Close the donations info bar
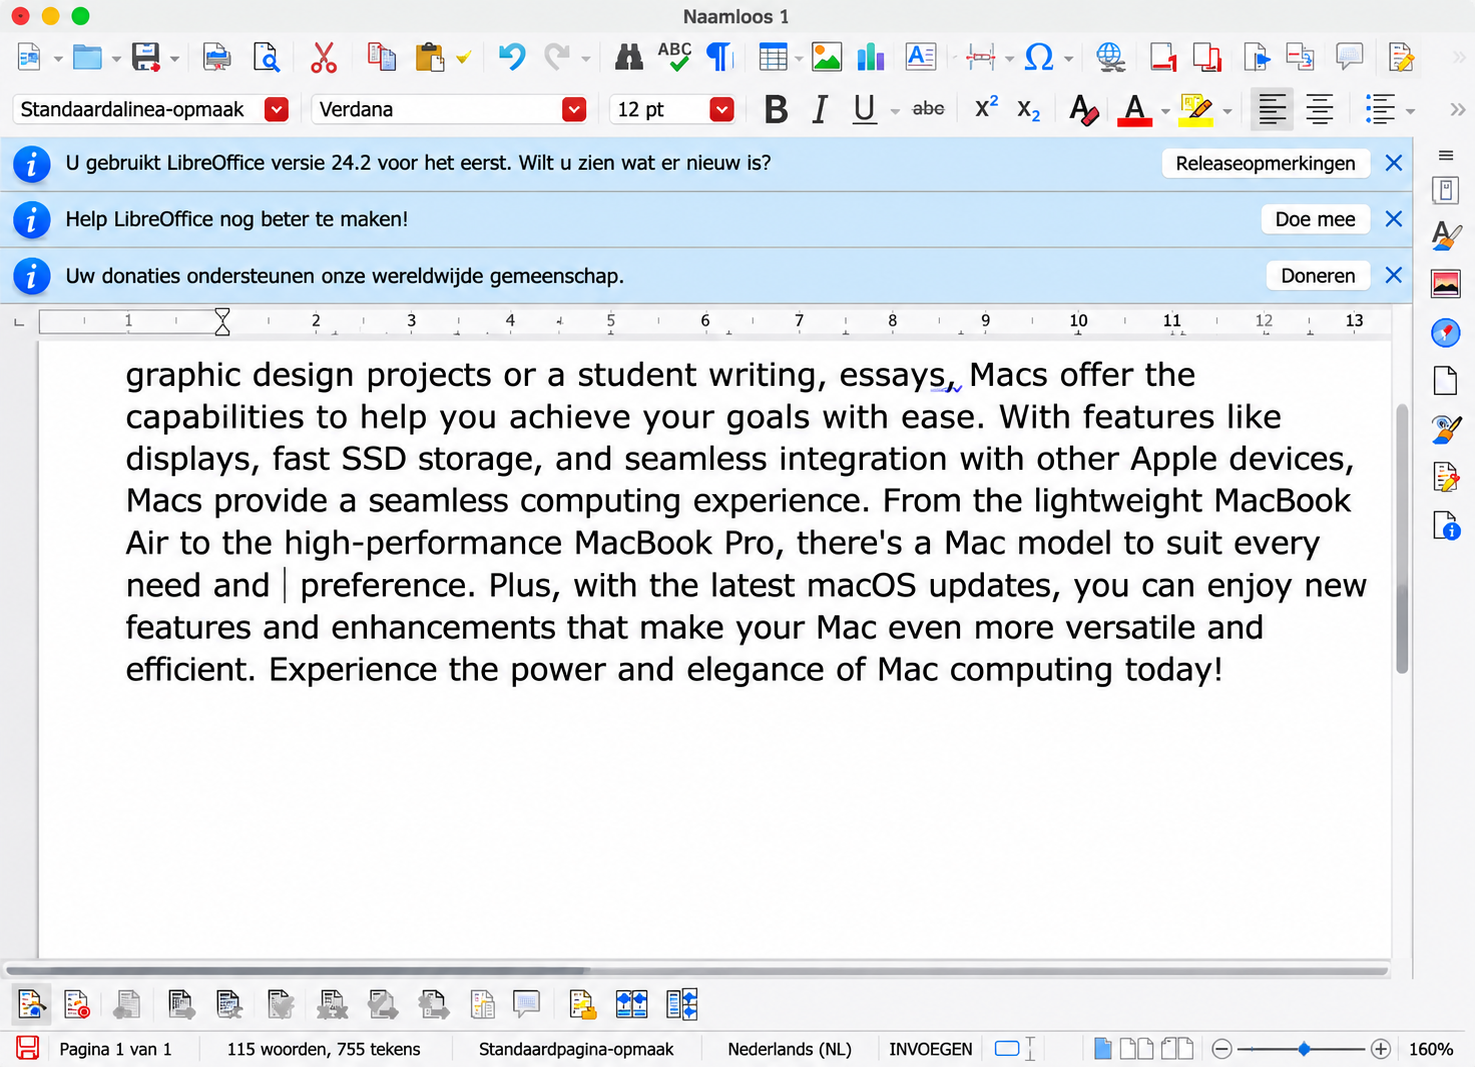Image resolution: width=1475 pixels, height=1067 pixels. [1393, 275]
